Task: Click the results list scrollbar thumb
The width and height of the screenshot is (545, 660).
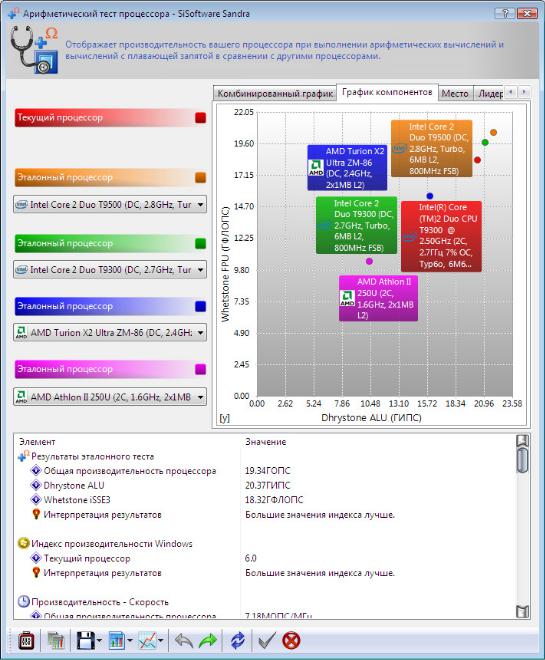Action: [522, 460]
